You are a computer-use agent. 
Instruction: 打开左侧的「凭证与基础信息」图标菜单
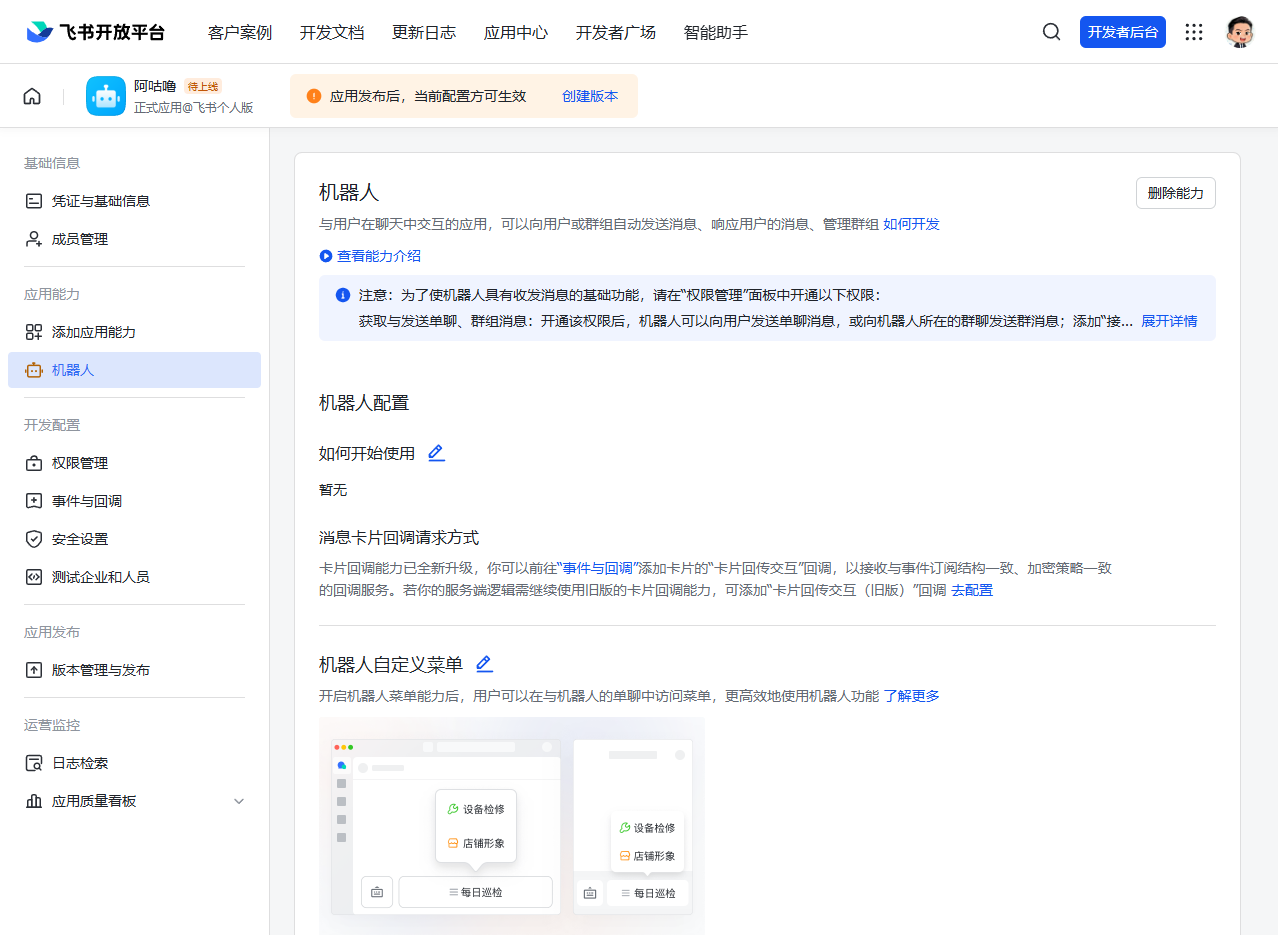pos(33,200)
